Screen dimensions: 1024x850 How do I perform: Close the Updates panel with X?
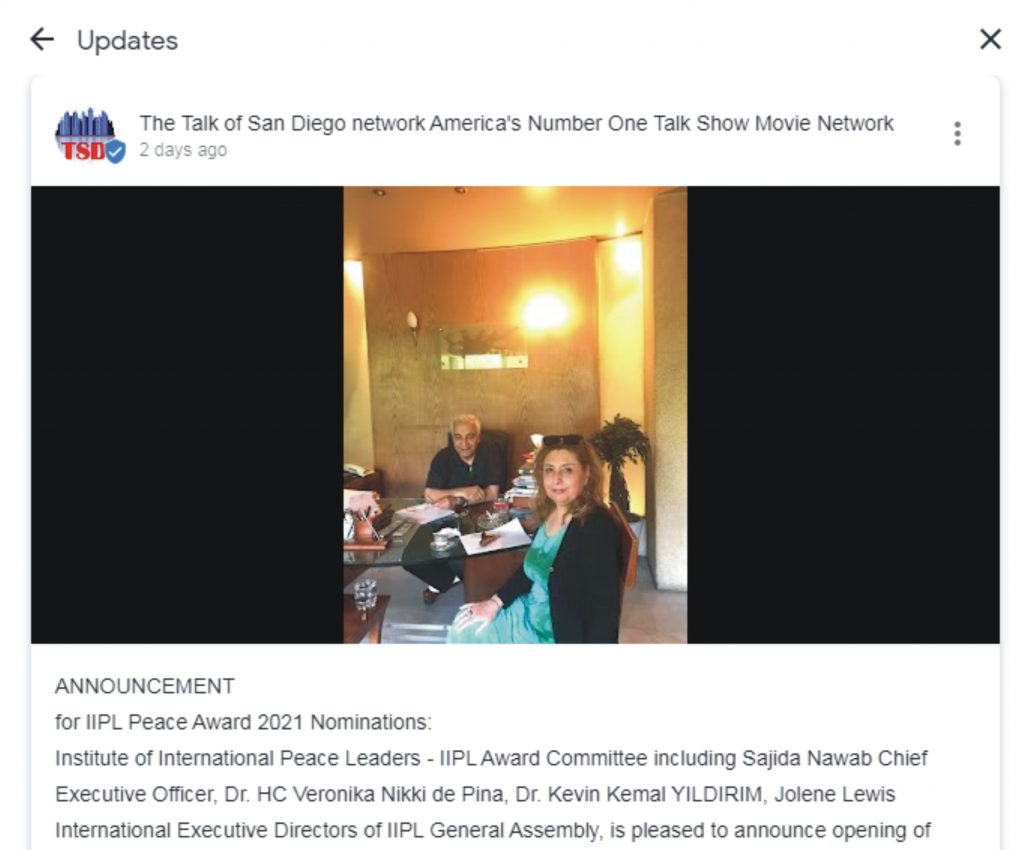coord(991,39)
